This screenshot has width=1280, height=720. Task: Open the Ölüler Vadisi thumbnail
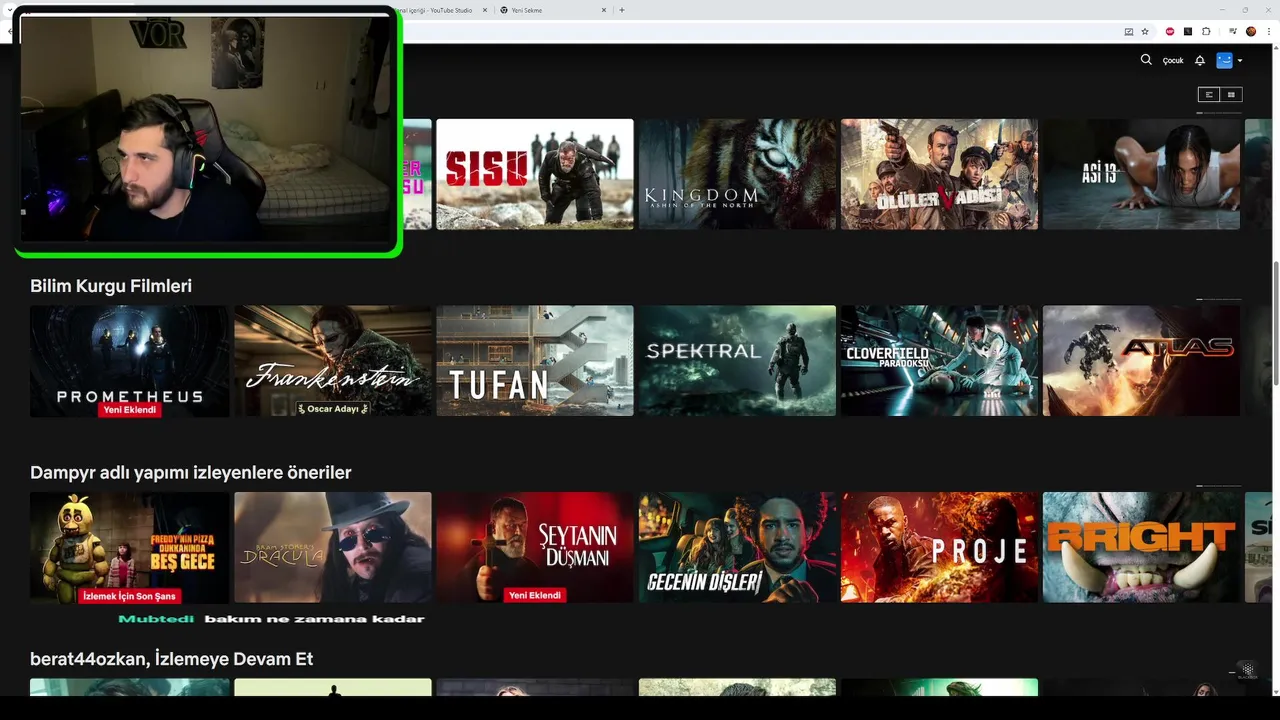pos(939,174)
